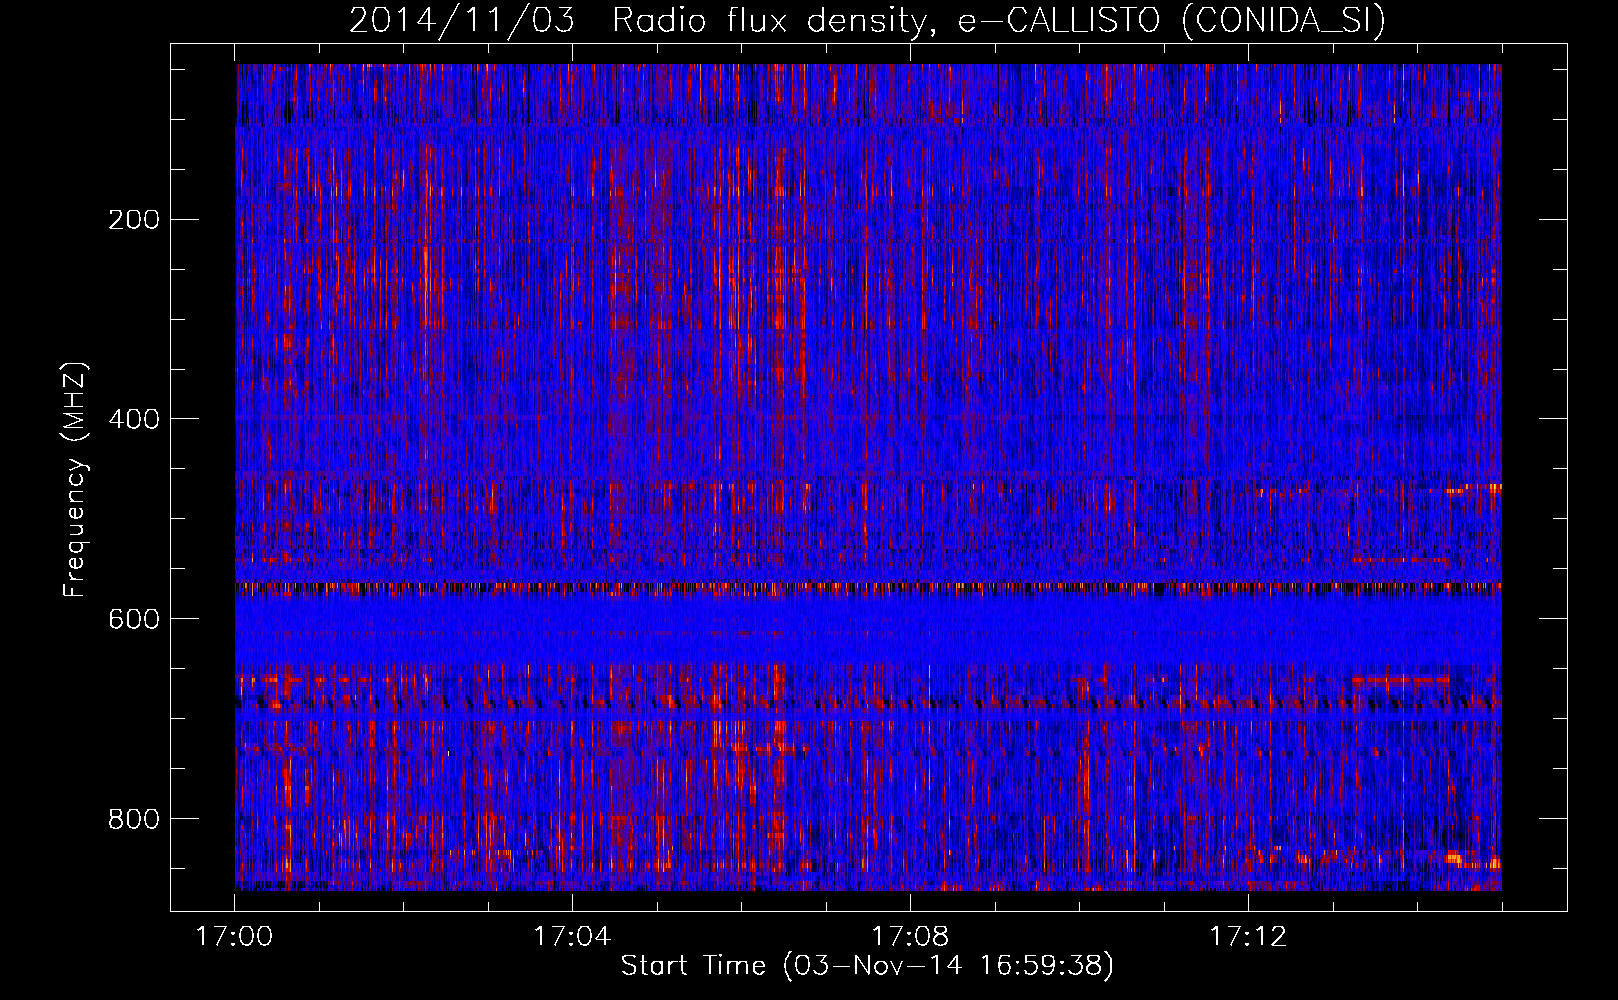Click the 'Start Time (03-Nov-14 16:59:38)' label
Image resolution: width=1618 pixels, height=1000 pixels.
pyautogui.click(x=867, y=966)
